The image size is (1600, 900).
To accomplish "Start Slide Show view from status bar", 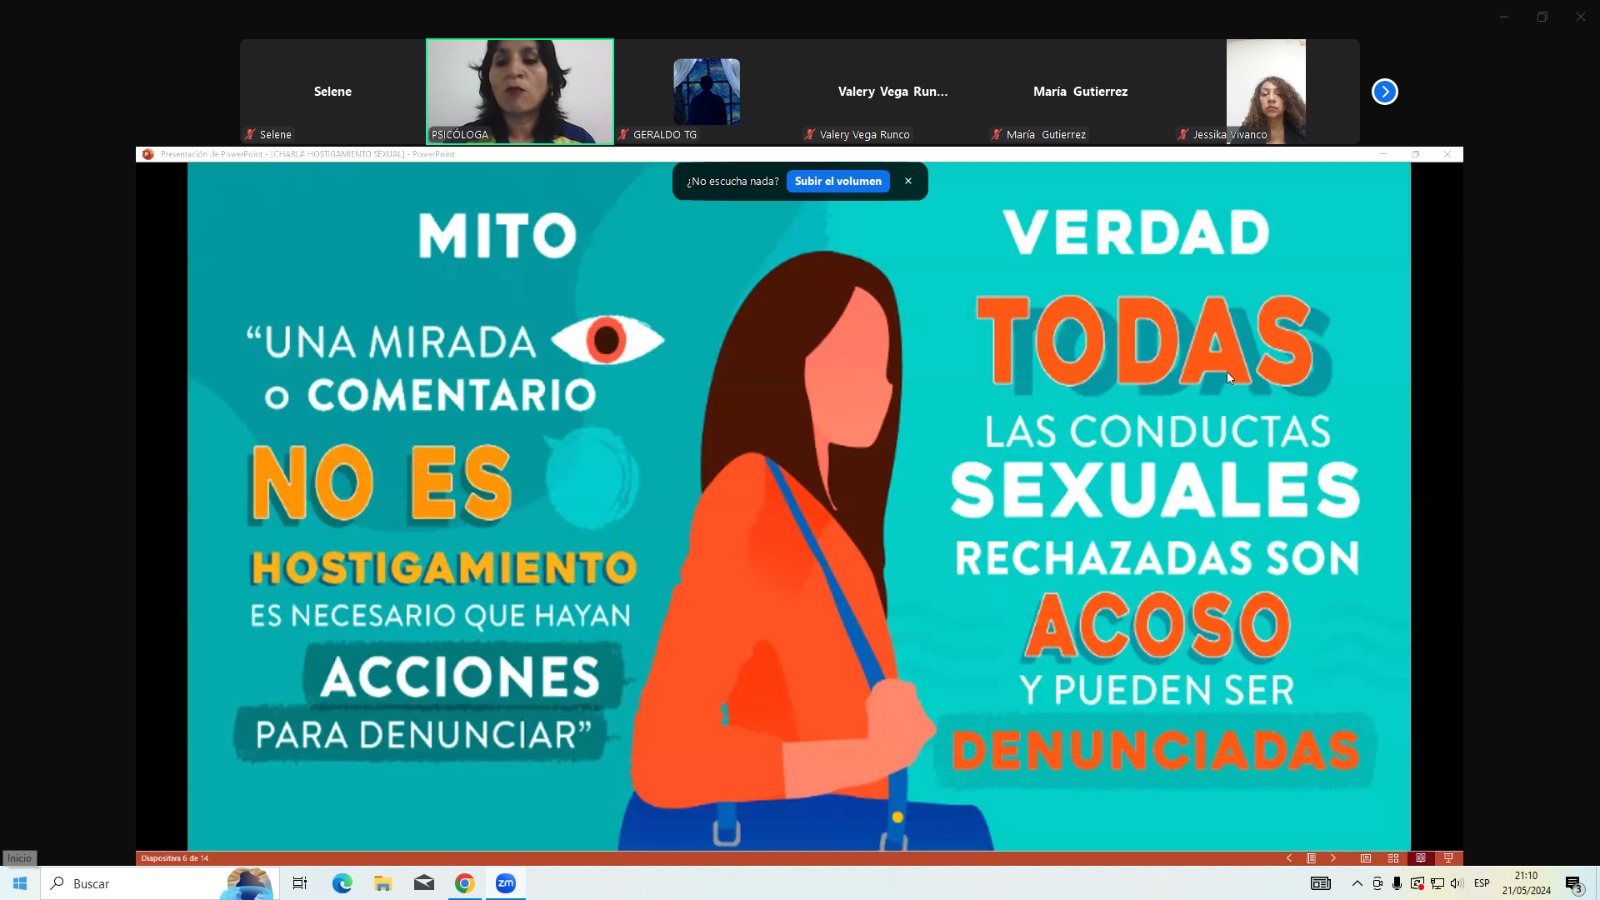I will pos(1448,858).
